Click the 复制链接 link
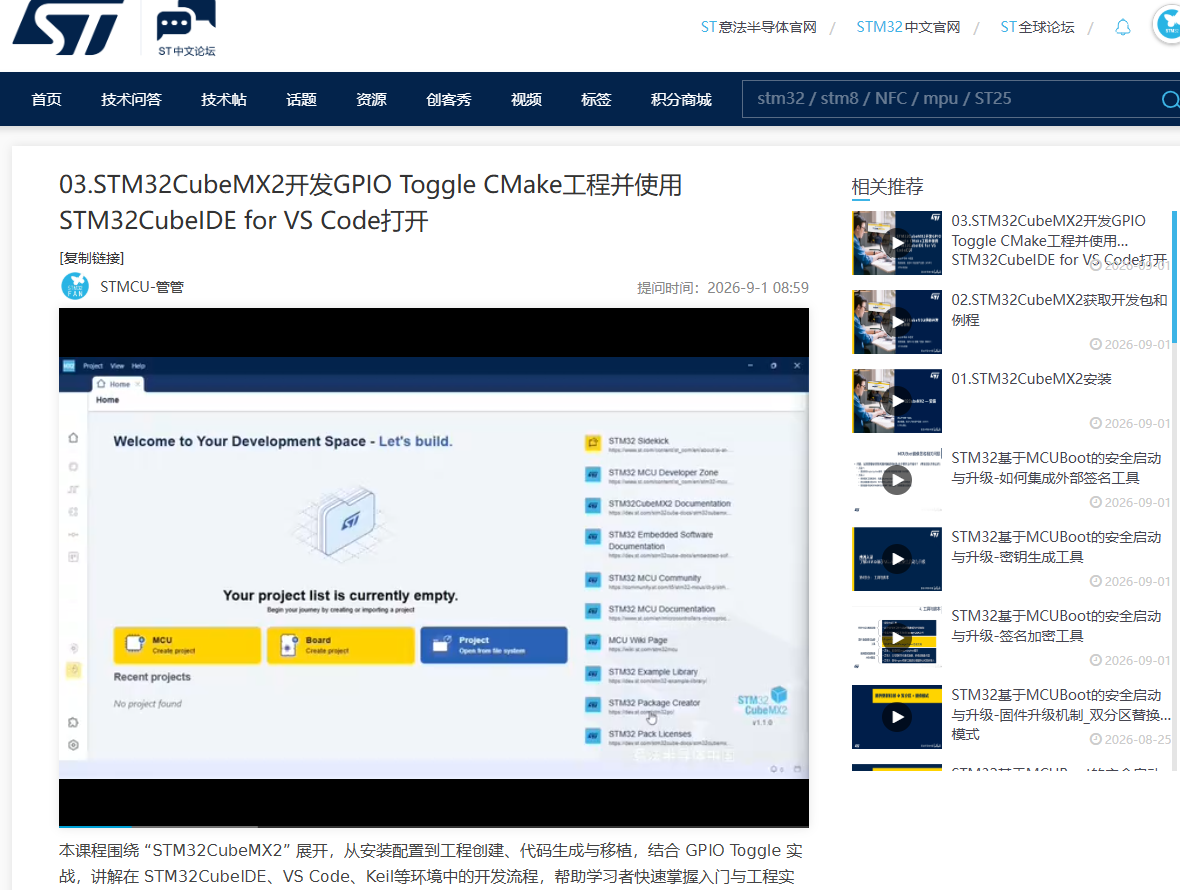 pos(92,258)
